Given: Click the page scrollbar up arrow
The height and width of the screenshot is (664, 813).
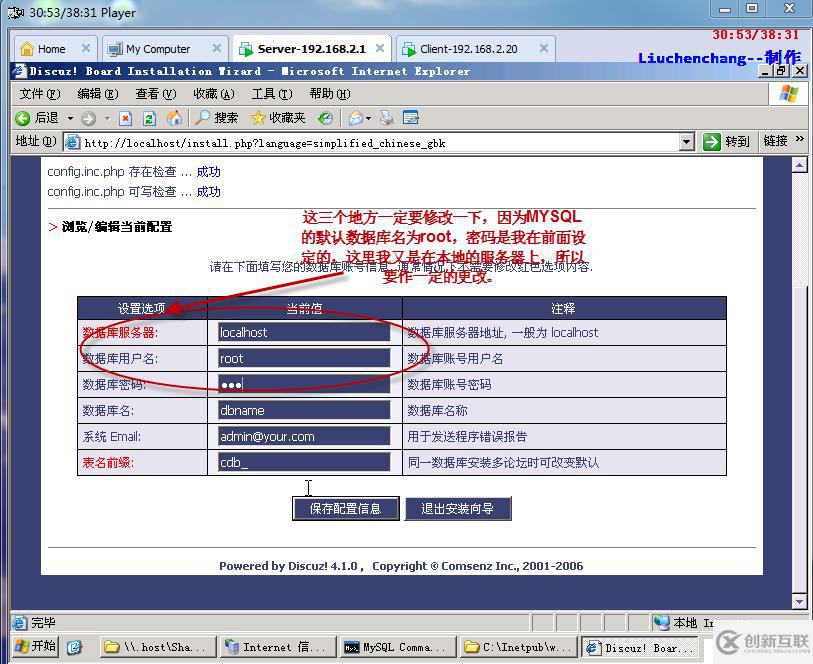Looking at the screenshot, I should (x=799, y=165).
